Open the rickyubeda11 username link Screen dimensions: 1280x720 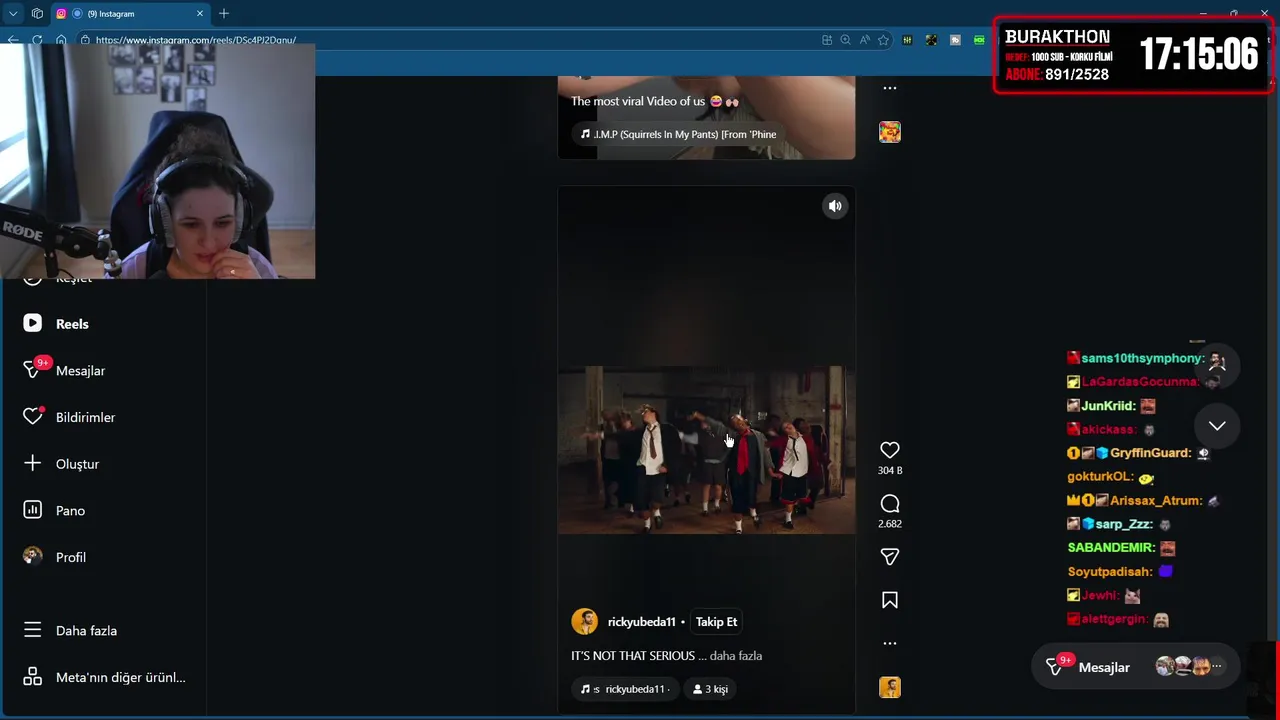click(641, 622)
